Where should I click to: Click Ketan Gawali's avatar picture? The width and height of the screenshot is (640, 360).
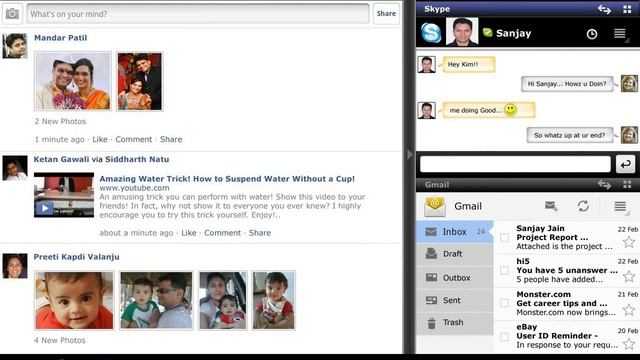pyautogui.click(x=15, y=168)
